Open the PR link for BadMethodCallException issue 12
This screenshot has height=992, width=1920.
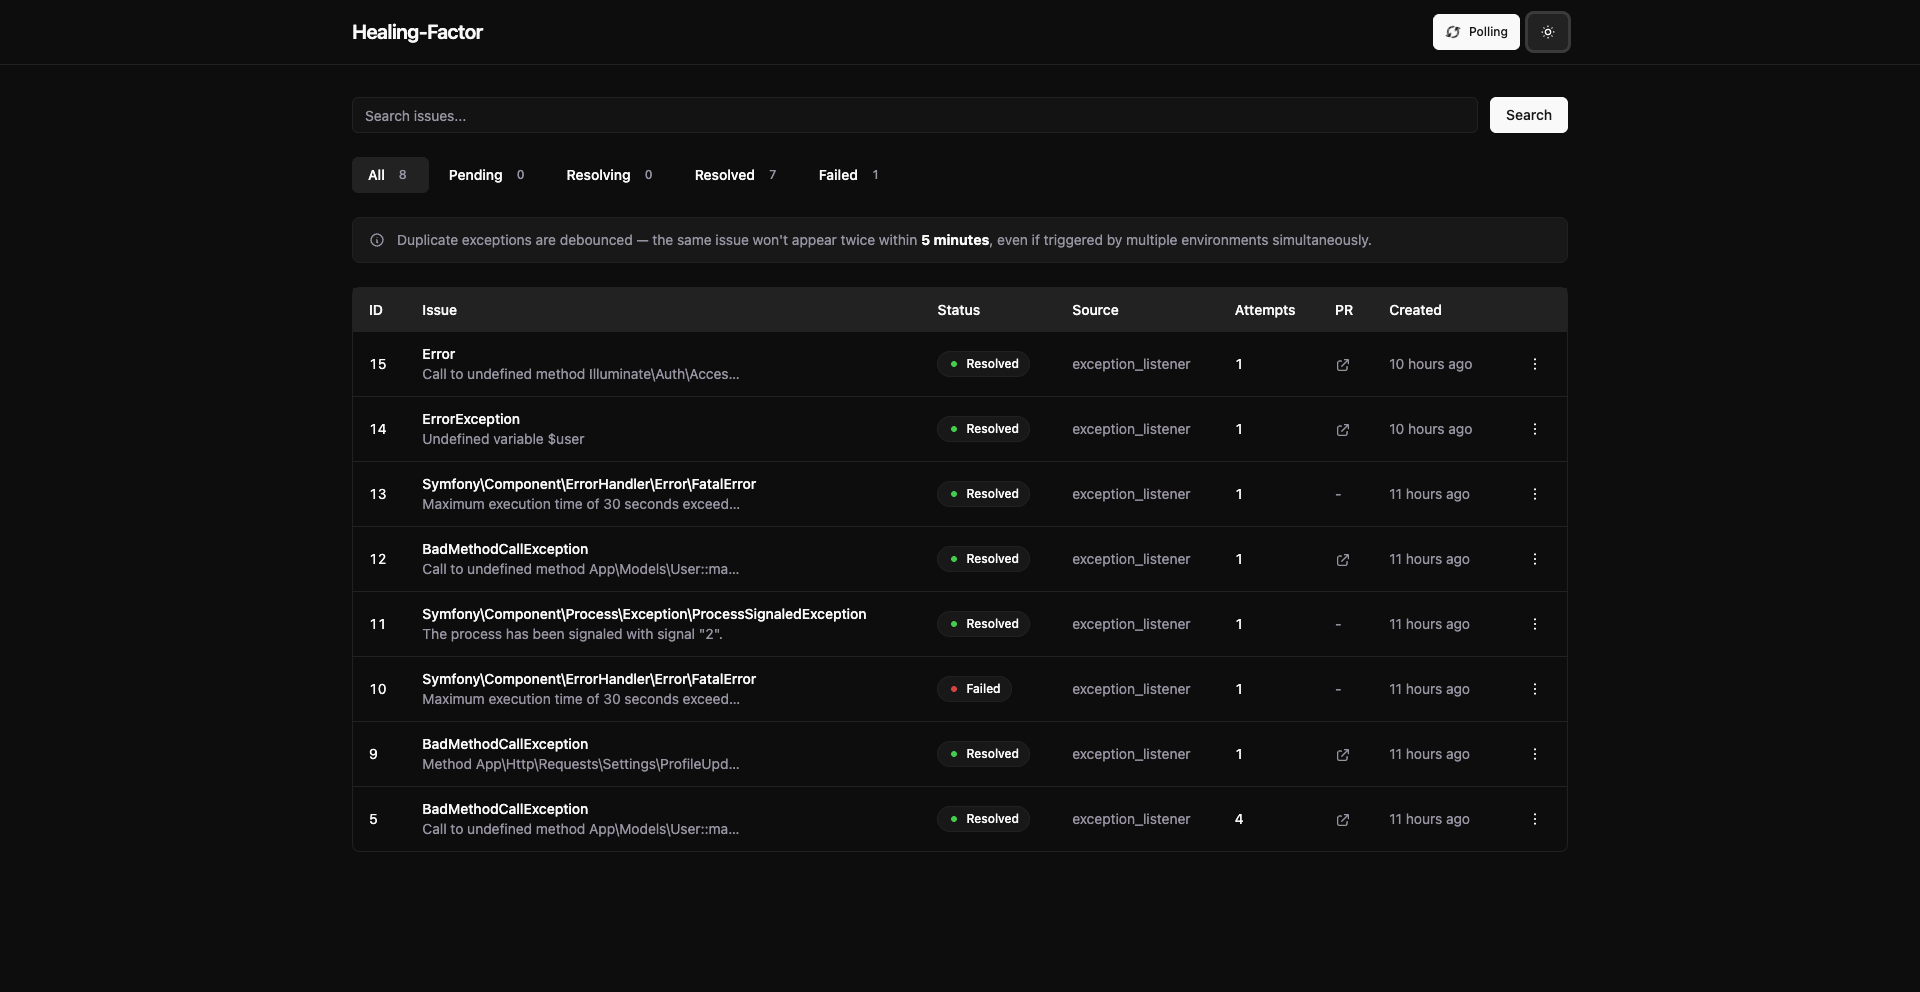pos(1343,559)
